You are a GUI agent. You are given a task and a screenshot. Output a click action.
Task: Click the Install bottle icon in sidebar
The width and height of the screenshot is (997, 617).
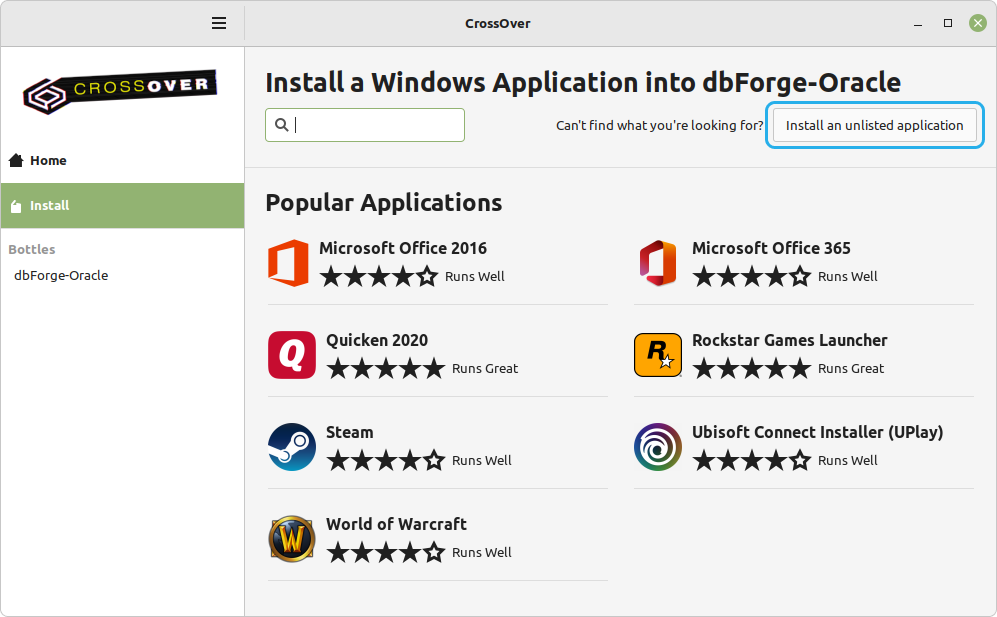(x=17, y=206)
